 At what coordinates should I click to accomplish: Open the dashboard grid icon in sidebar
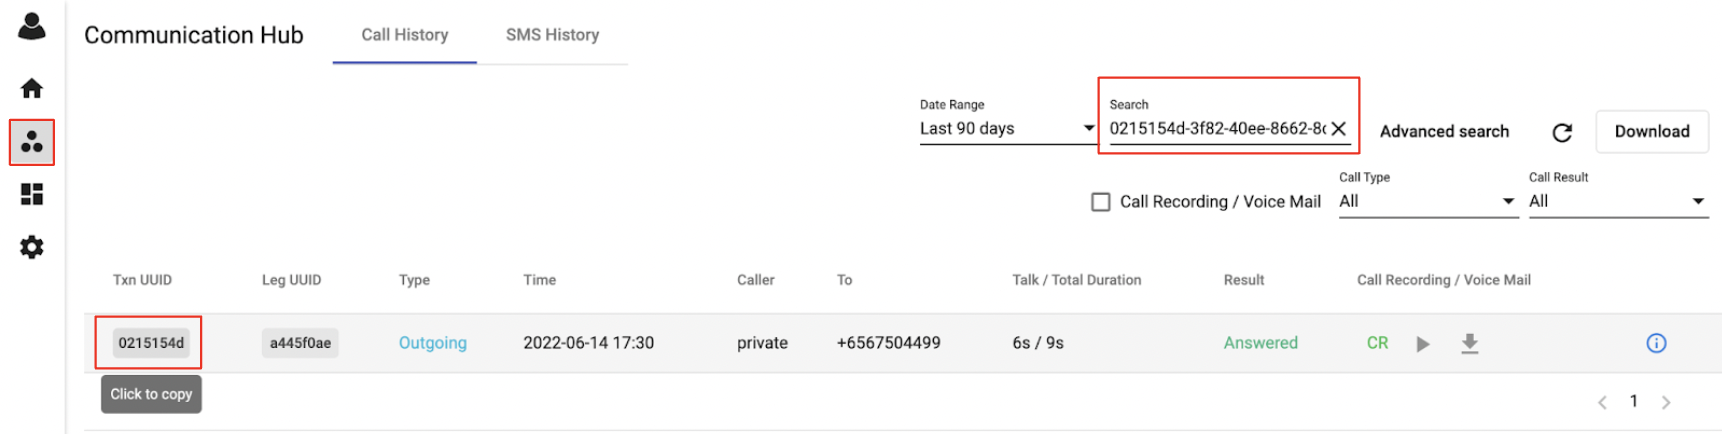(x=32, y=194)
